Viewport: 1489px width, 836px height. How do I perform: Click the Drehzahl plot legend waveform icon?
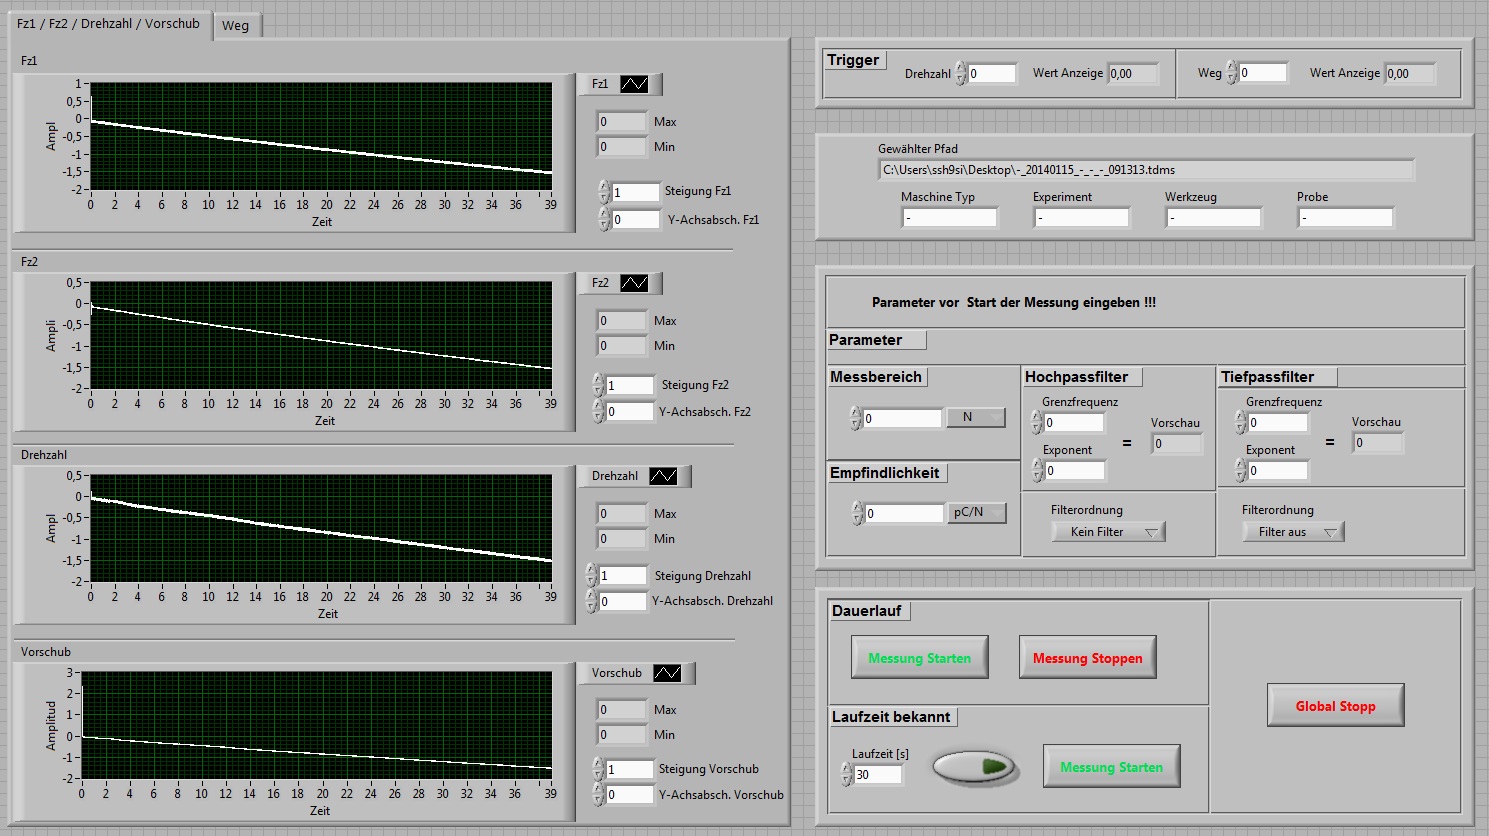click(663, 476)
